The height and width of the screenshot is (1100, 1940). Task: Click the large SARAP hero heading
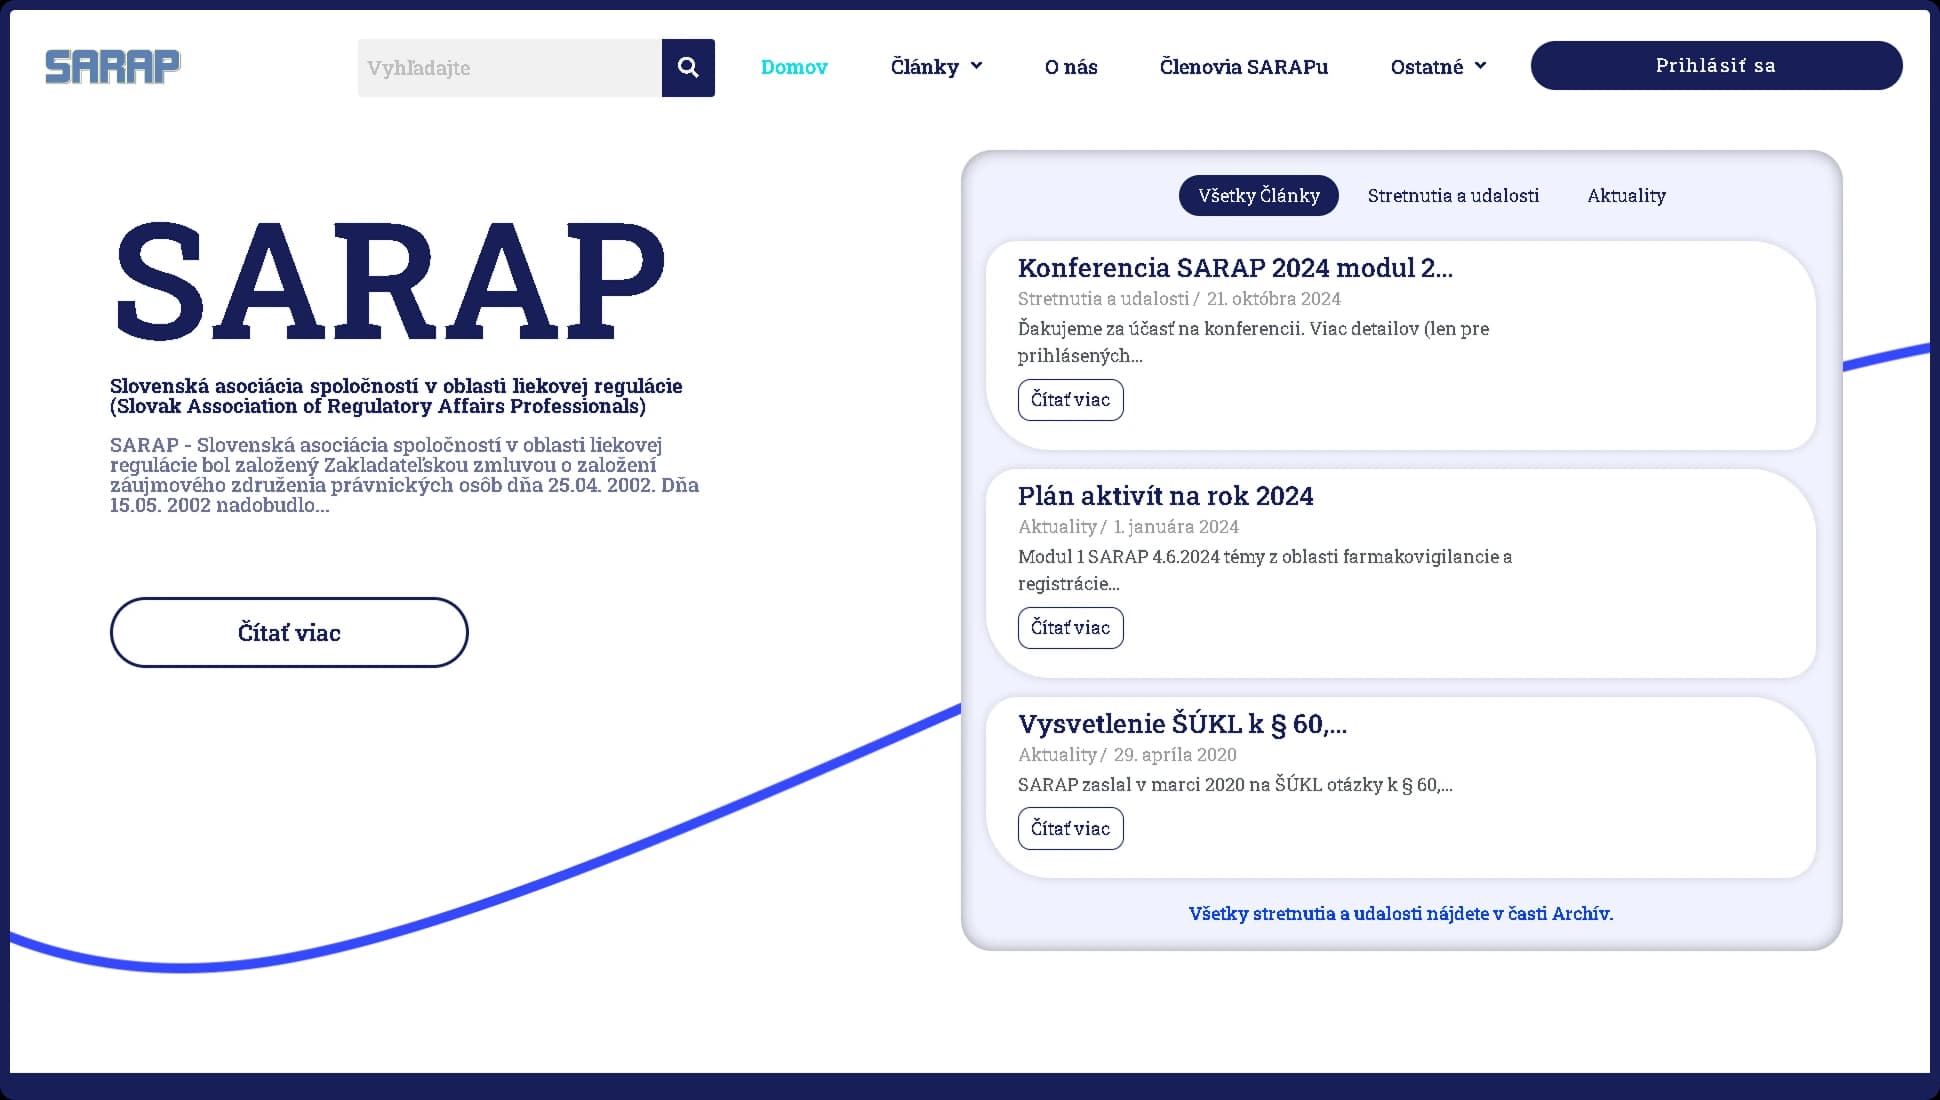(x=390, y=280)
